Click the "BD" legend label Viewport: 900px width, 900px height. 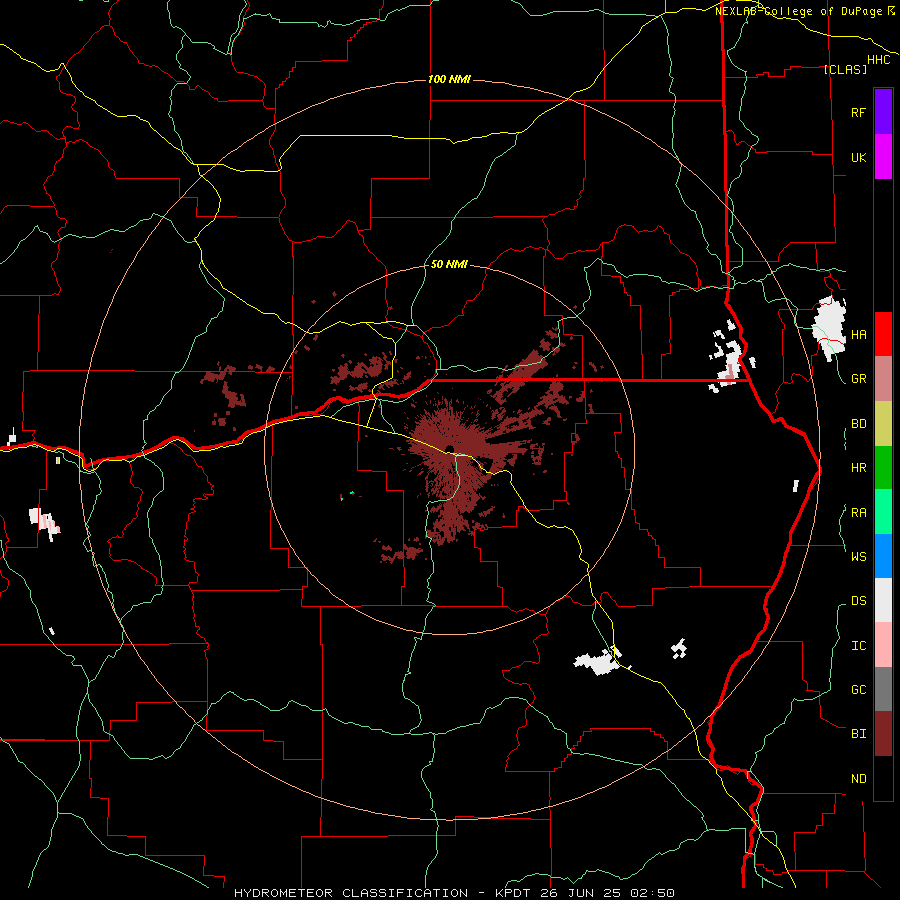tap(858, 424)
